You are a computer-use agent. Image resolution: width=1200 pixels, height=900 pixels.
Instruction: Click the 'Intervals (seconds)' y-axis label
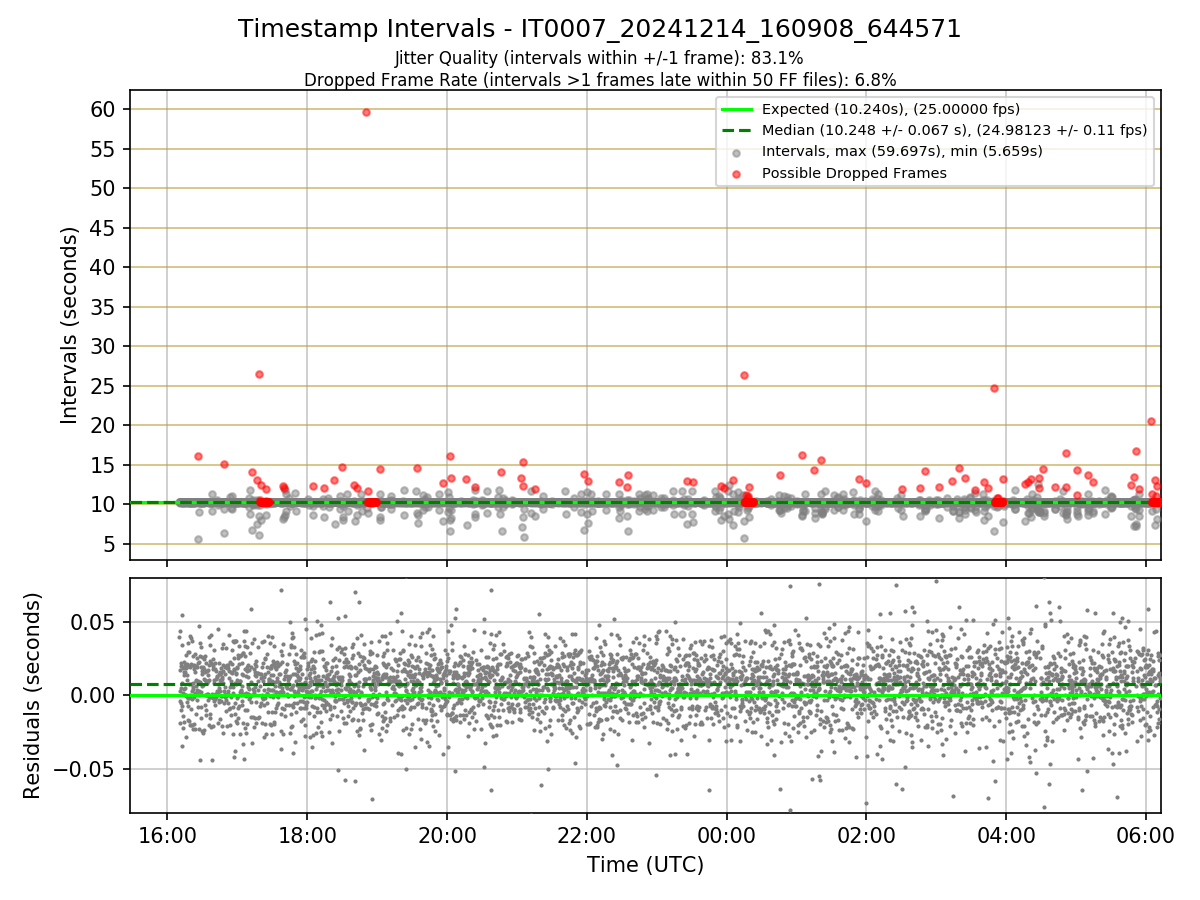coord(70,325)
